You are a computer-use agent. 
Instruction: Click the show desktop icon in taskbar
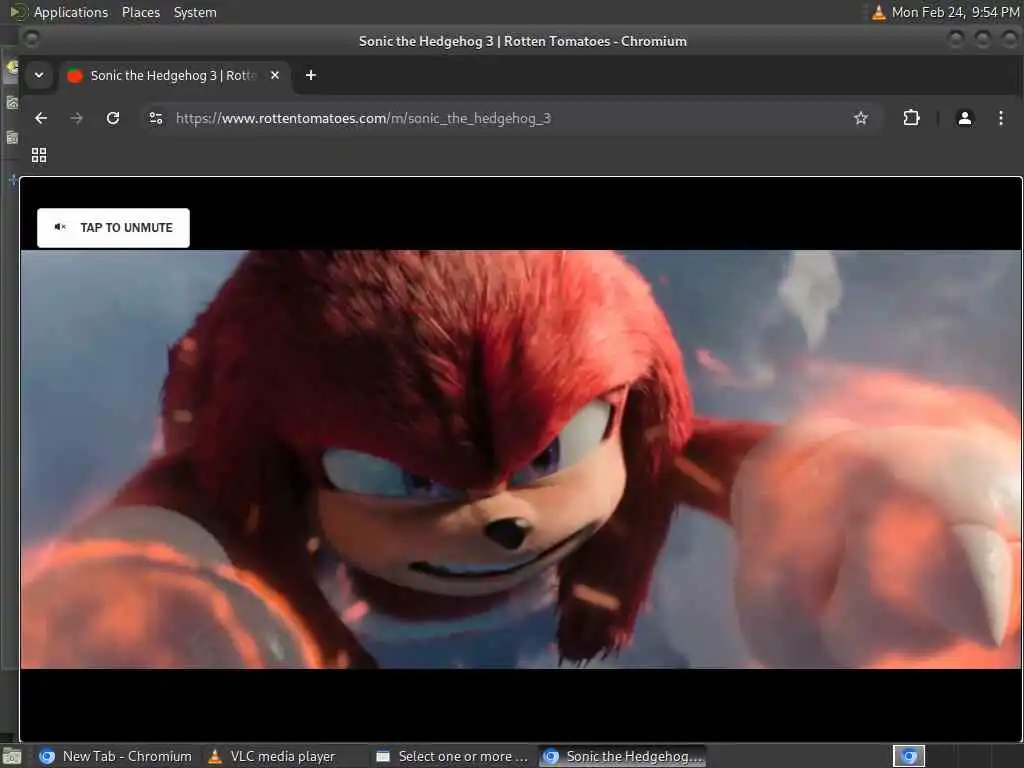tap(12, 757)
